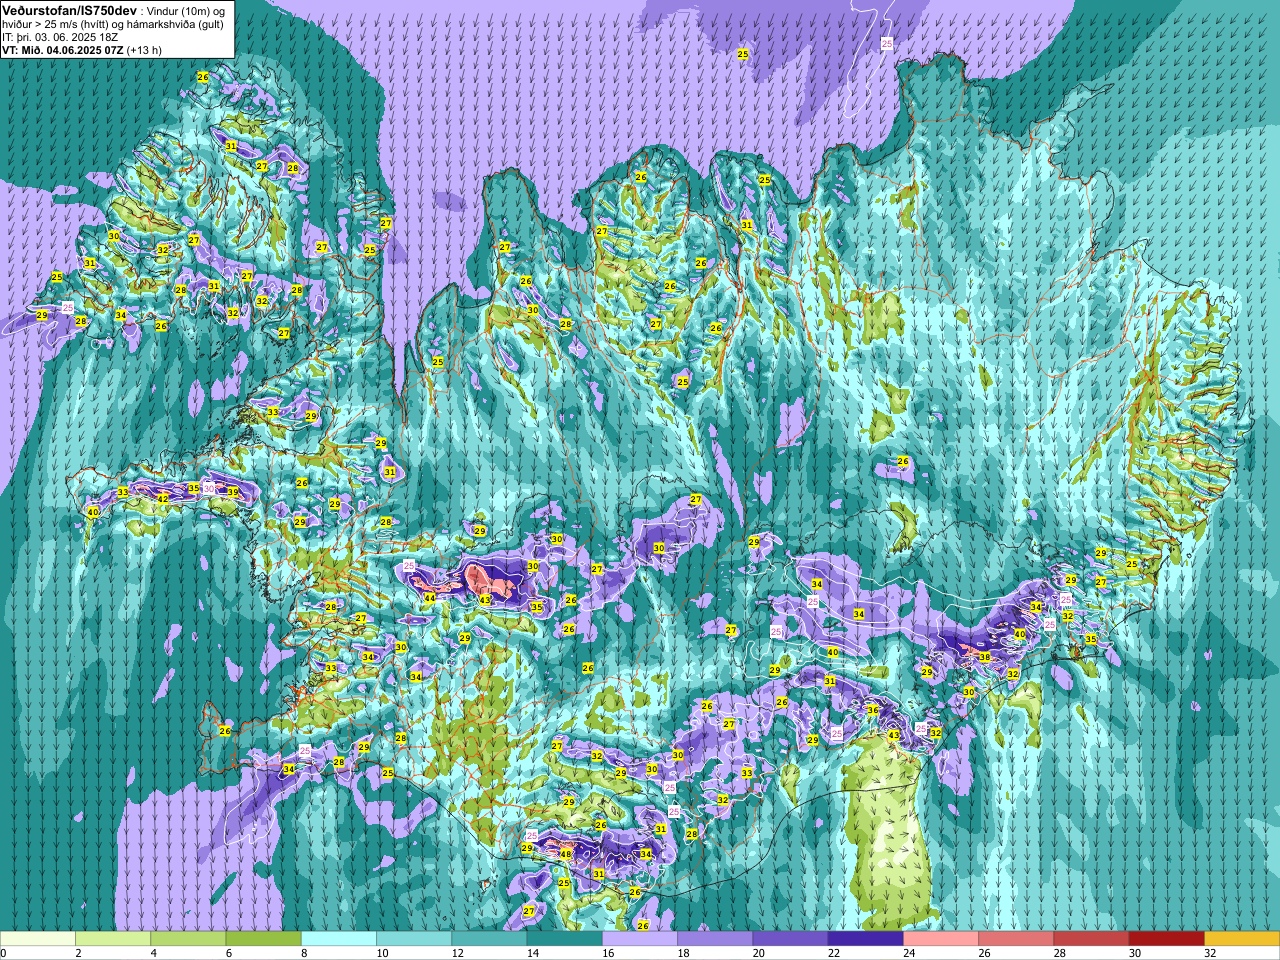Select the olive green 6–8 m/s legend swatch
The height and width of the screenshot is (960, 1280).
(263, 939)
